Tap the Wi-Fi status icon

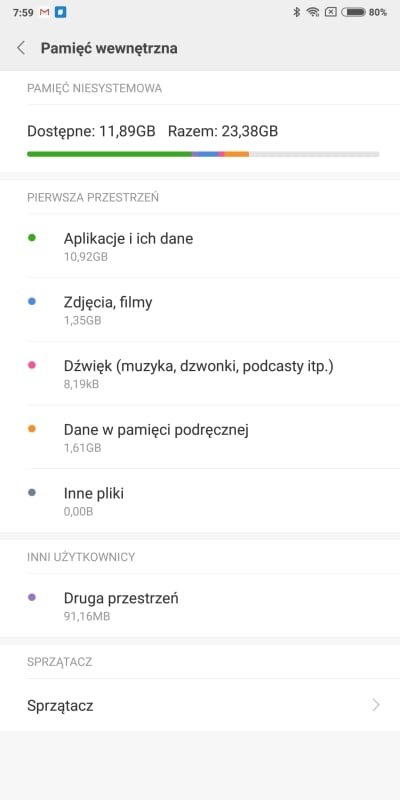[x=313, y=12]
